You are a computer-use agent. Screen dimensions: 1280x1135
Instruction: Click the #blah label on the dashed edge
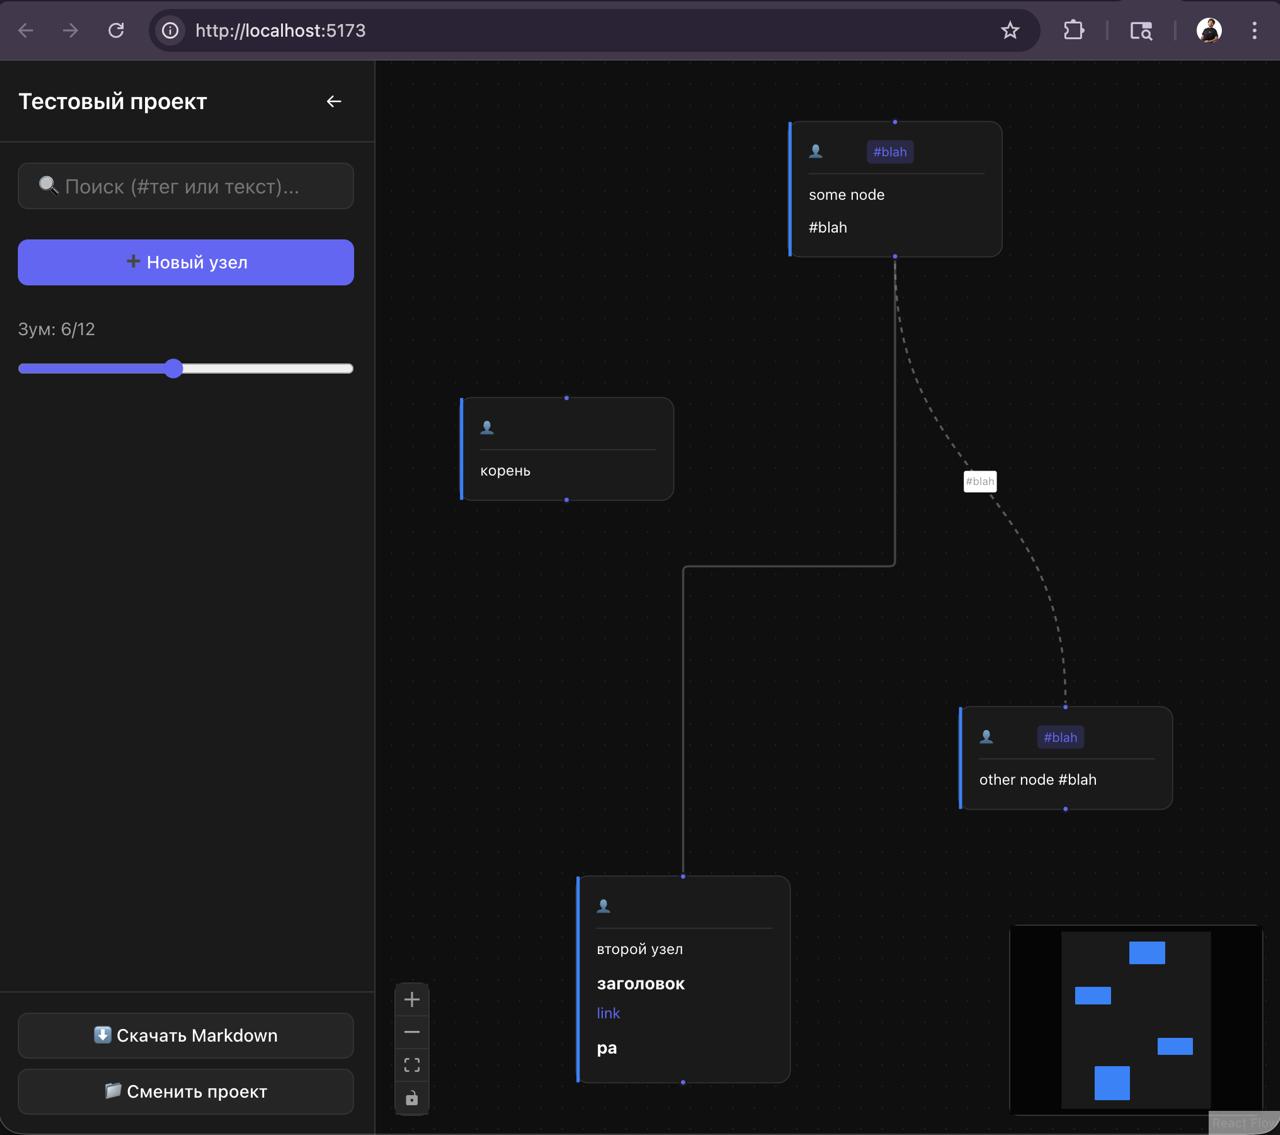[x=980, y=481]
